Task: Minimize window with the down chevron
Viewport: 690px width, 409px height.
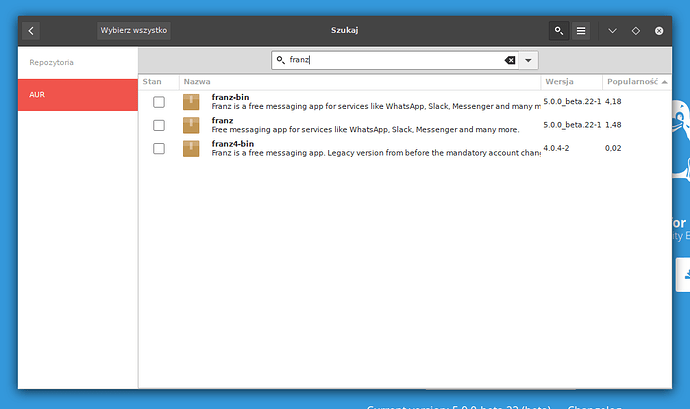Action: coord(612,31)
